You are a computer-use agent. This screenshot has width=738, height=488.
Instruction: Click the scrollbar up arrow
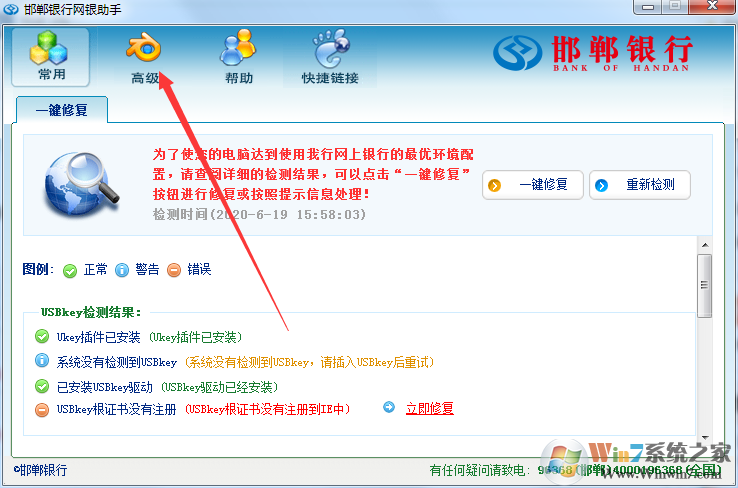[705, 245]
